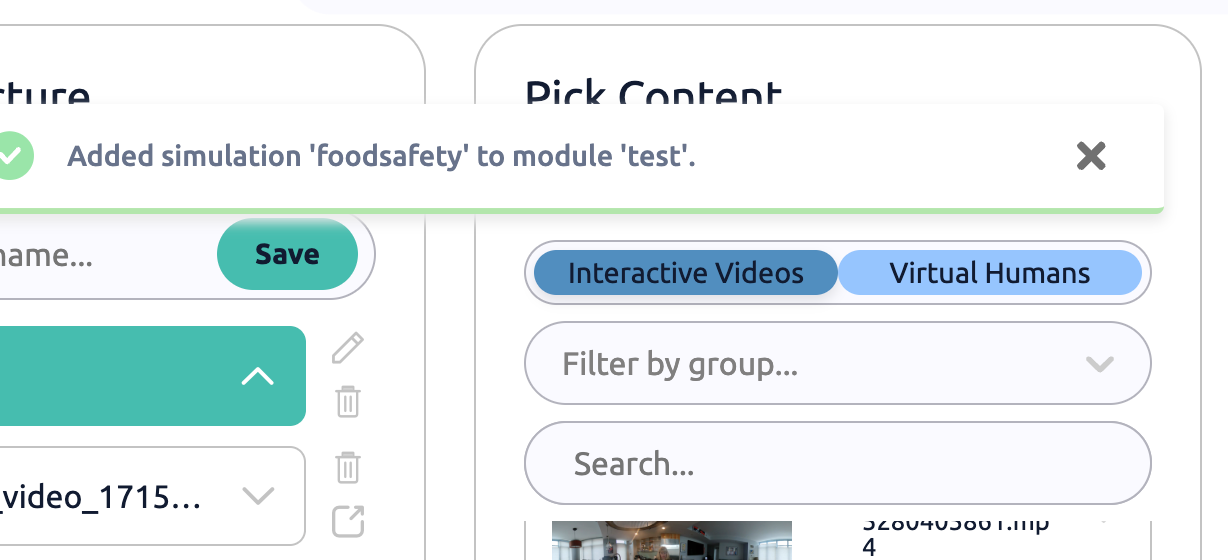Switch to the Virtual Humans tab
The width and height of the screenshot is (1228, 560).
(989, 273)
